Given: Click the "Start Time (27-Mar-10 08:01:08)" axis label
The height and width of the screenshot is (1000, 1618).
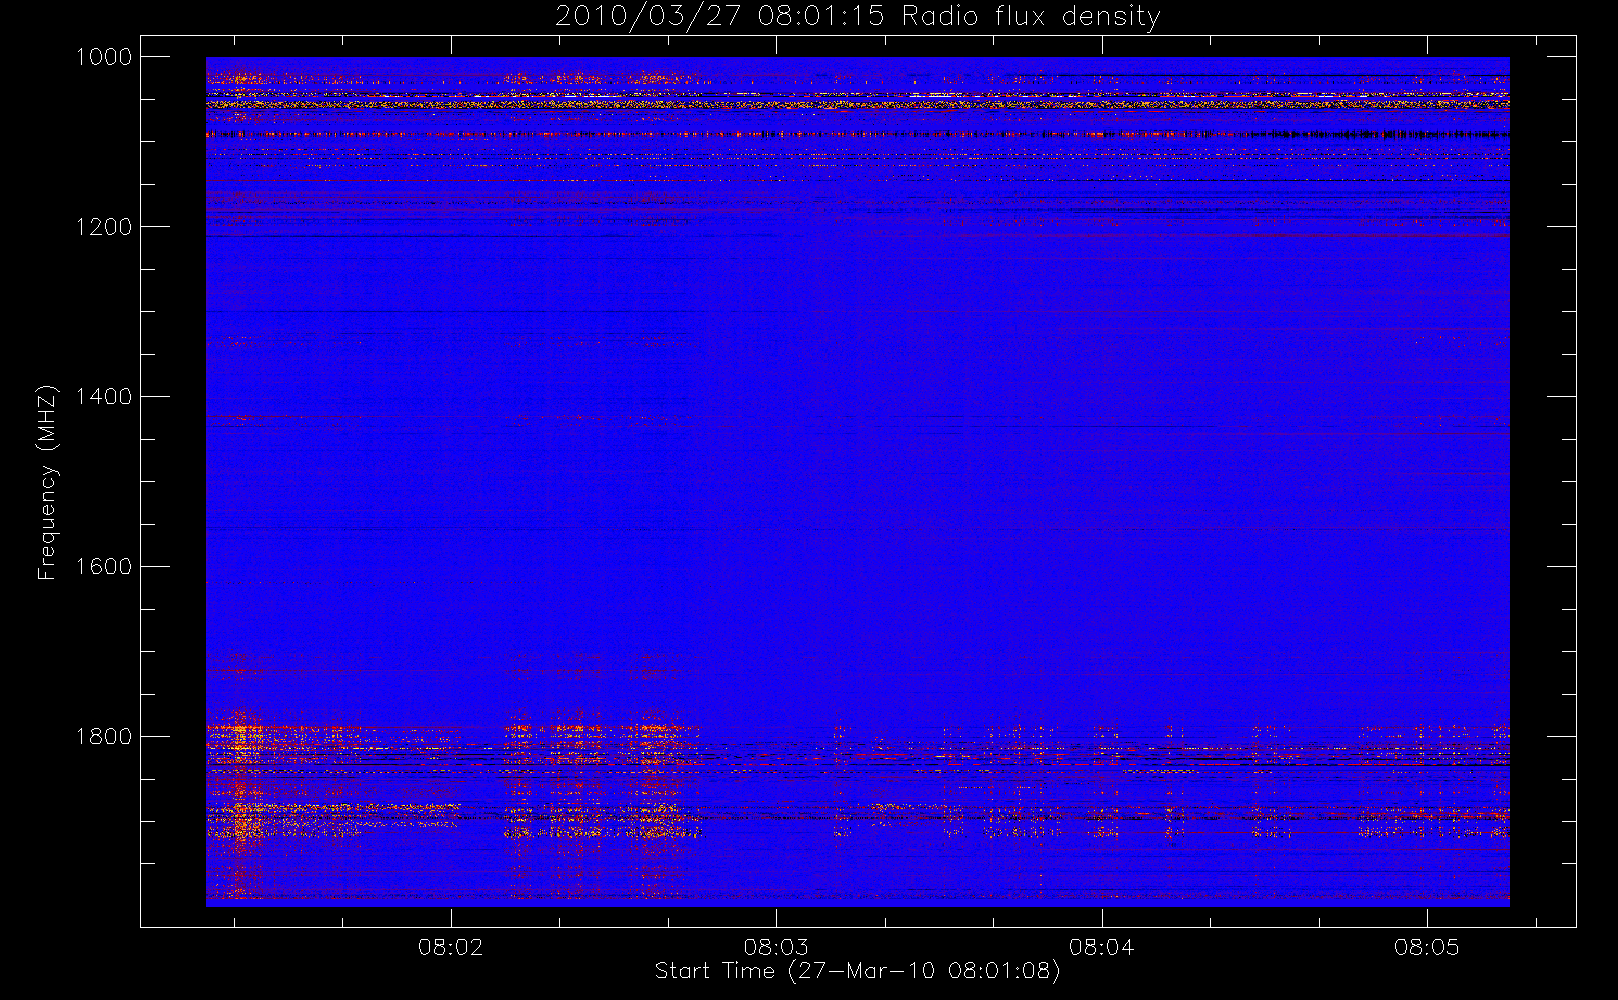Looking at the screenshot, I should 857,971.
